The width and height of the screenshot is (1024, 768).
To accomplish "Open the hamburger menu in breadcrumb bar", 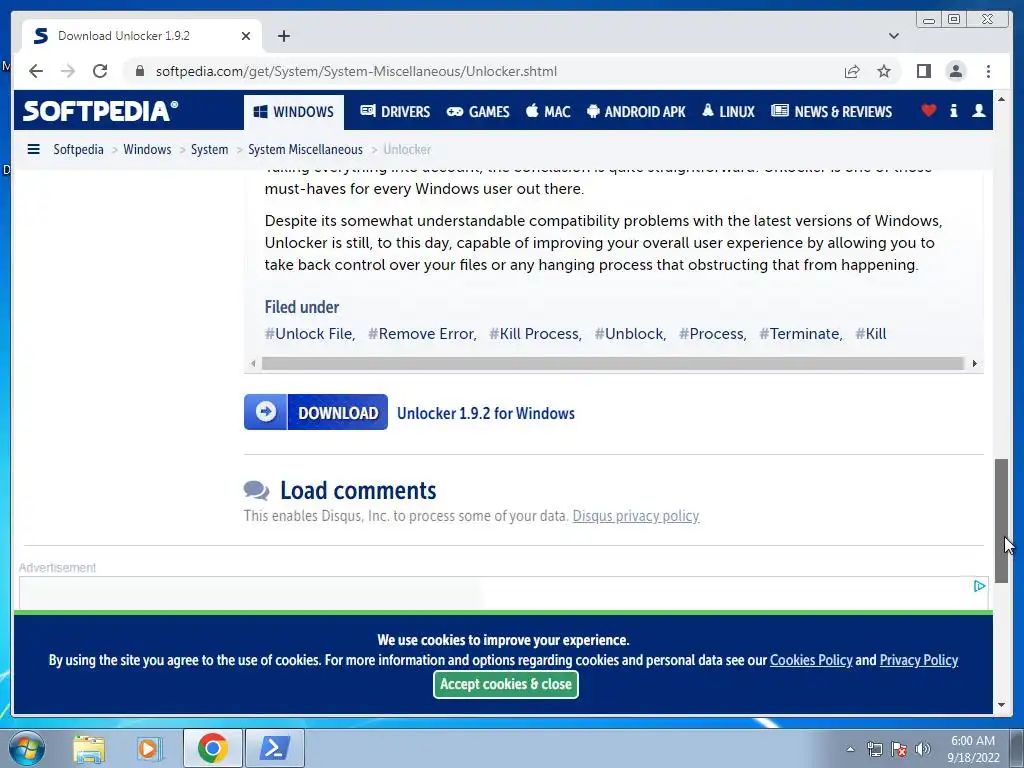I will click(x=33, y=150).
